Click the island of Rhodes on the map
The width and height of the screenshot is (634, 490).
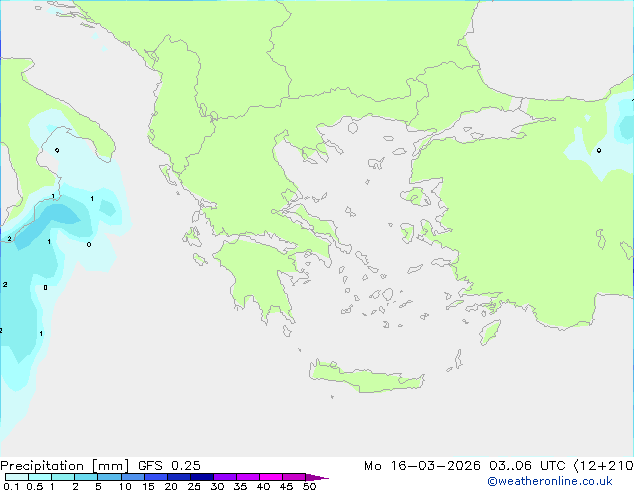tap(490, 332)
